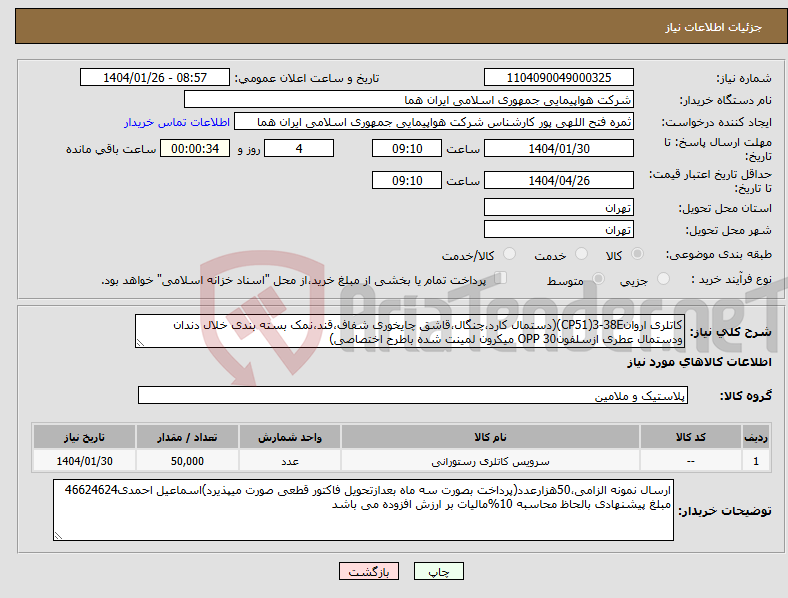The height and width of the screenshot is (598, 788).
Task: Select the جزیی purchase type radio
Action: [663, 278]
